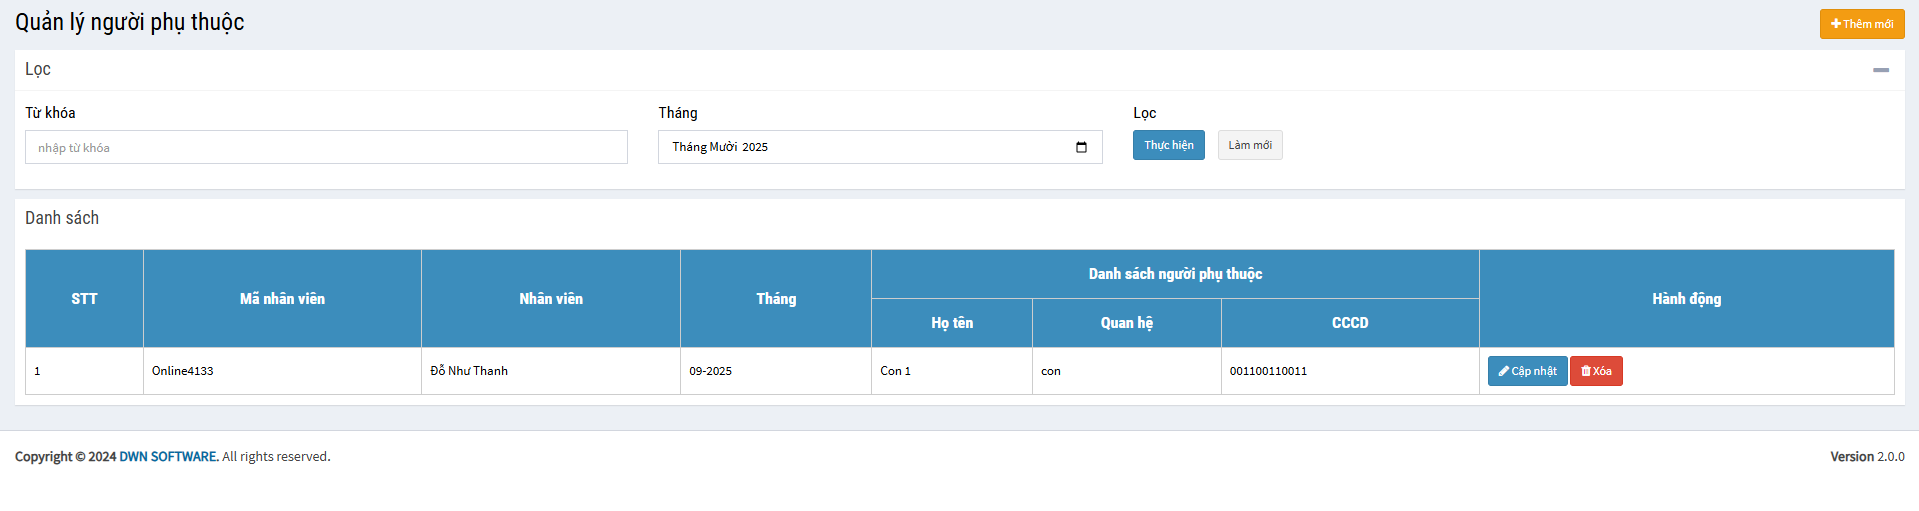Viewport: 1919px width, 511px height.
Task: Collapse the Lọc filter panel
Action: tap(1880, 70)
